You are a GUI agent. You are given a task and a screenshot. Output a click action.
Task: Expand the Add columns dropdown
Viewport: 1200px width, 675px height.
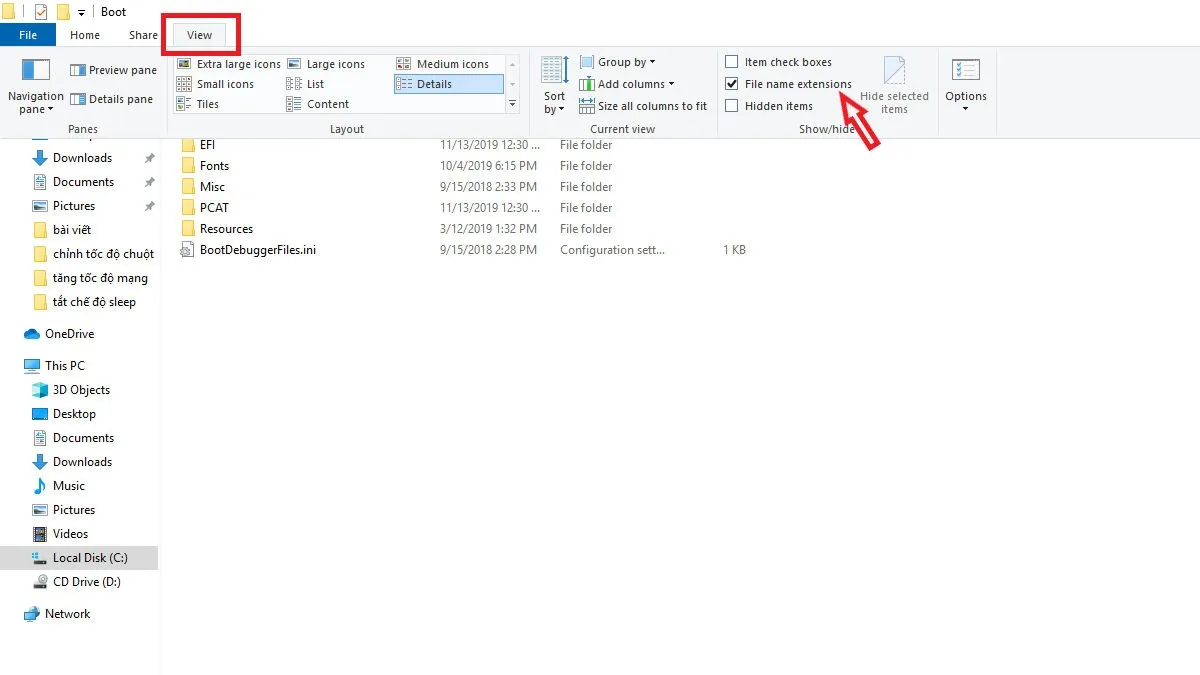pos(627,83)
